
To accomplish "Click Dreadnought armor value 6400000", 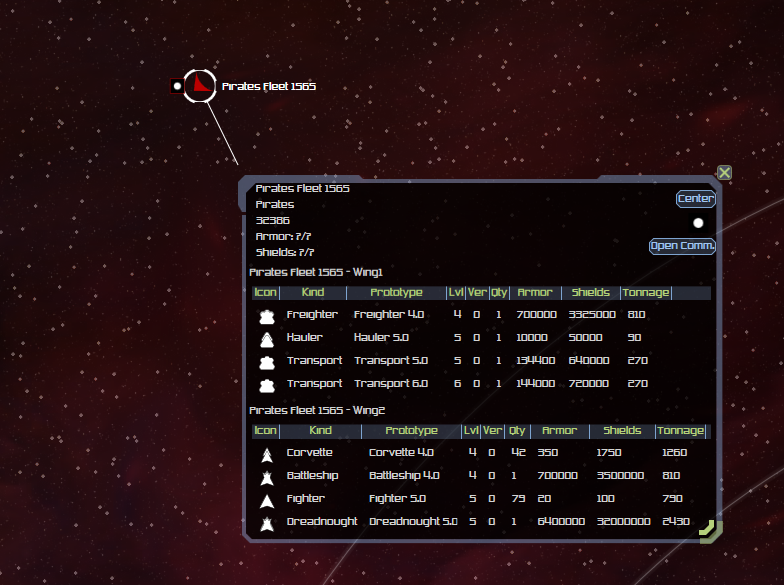I will (x=561, y=522).
